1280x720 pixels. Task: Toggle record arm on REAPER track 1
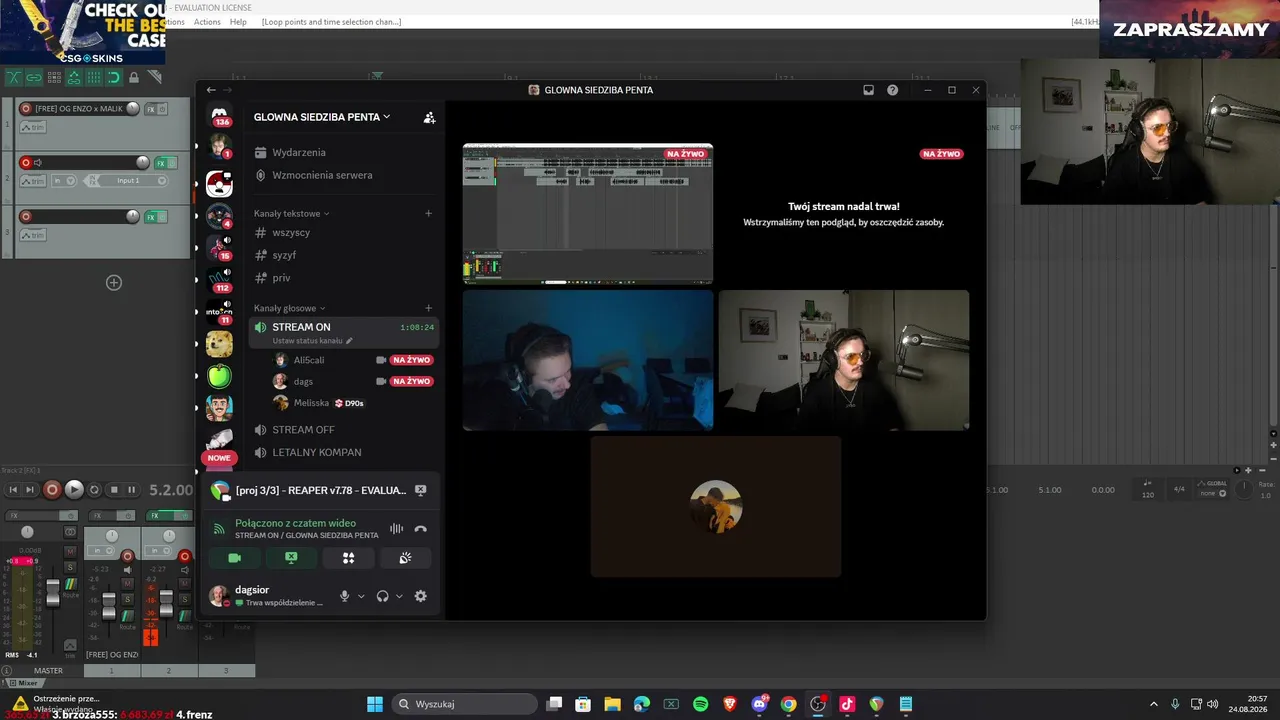[x=26, y=109]
